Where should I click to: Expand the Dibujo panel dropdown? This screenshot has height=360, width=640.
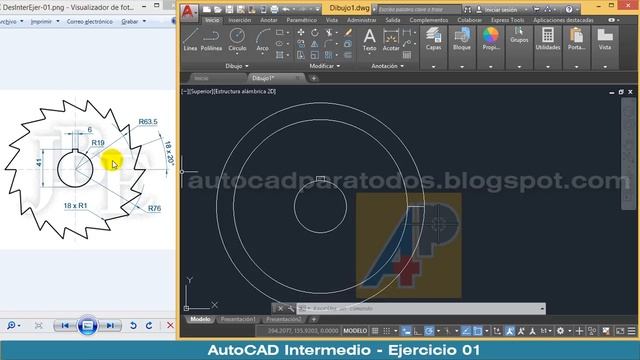237,66
